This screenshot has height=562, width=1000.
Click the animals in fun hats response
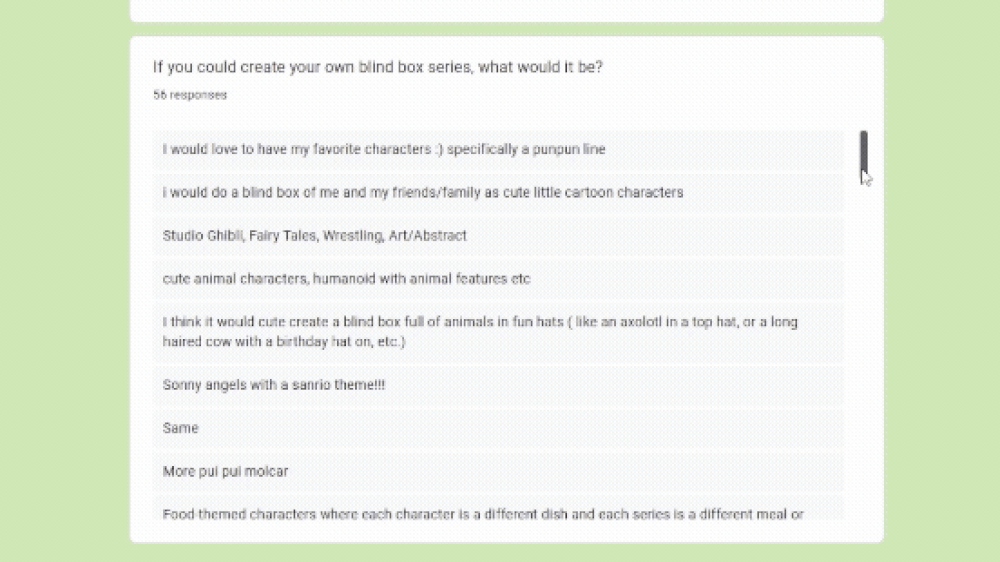click(480, 332)
